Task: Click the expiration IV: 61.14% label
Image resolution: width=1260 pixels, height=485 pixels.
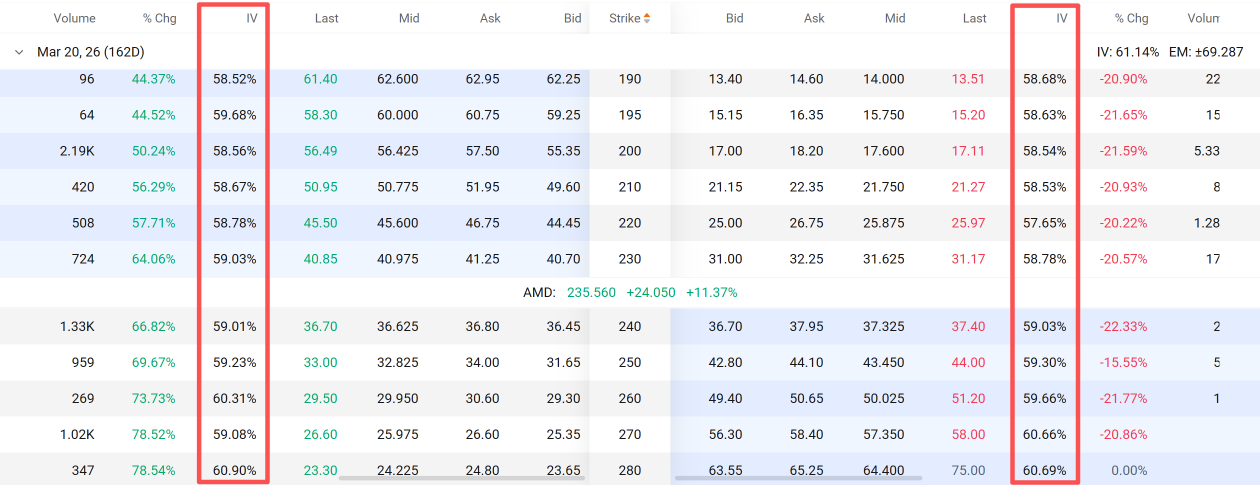Action: tap(1128, 52)
